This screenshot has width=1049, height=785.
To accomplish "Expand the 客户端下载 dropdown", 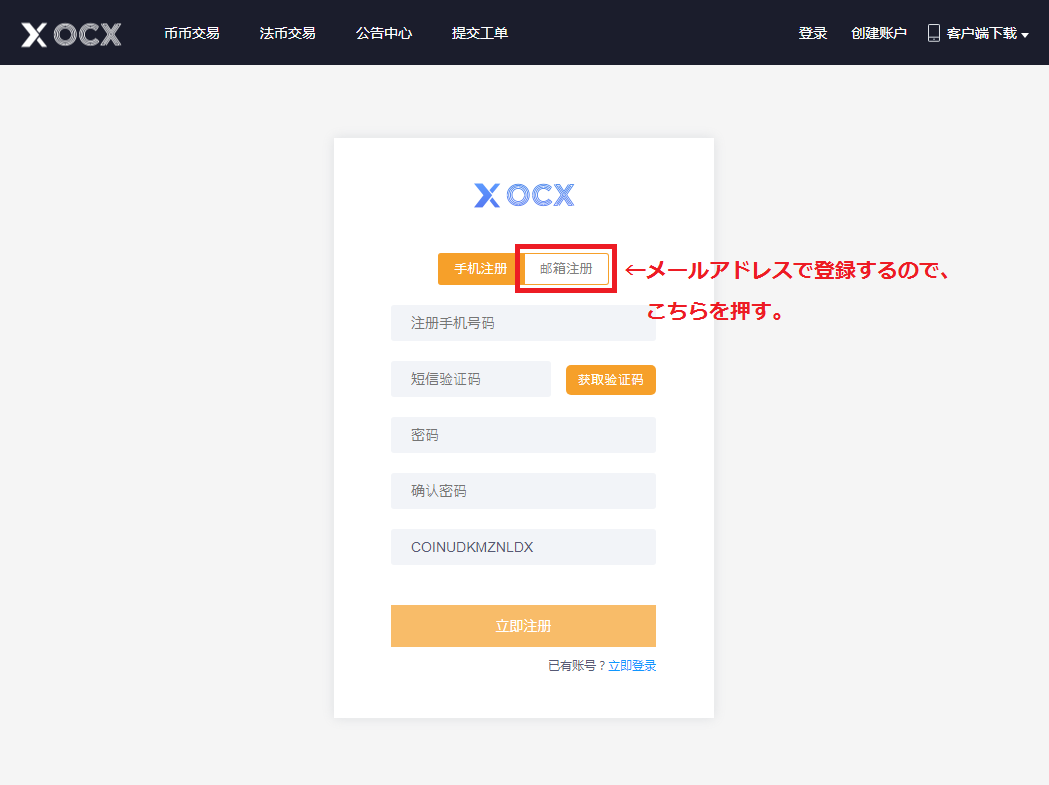I will coord(987,33).
